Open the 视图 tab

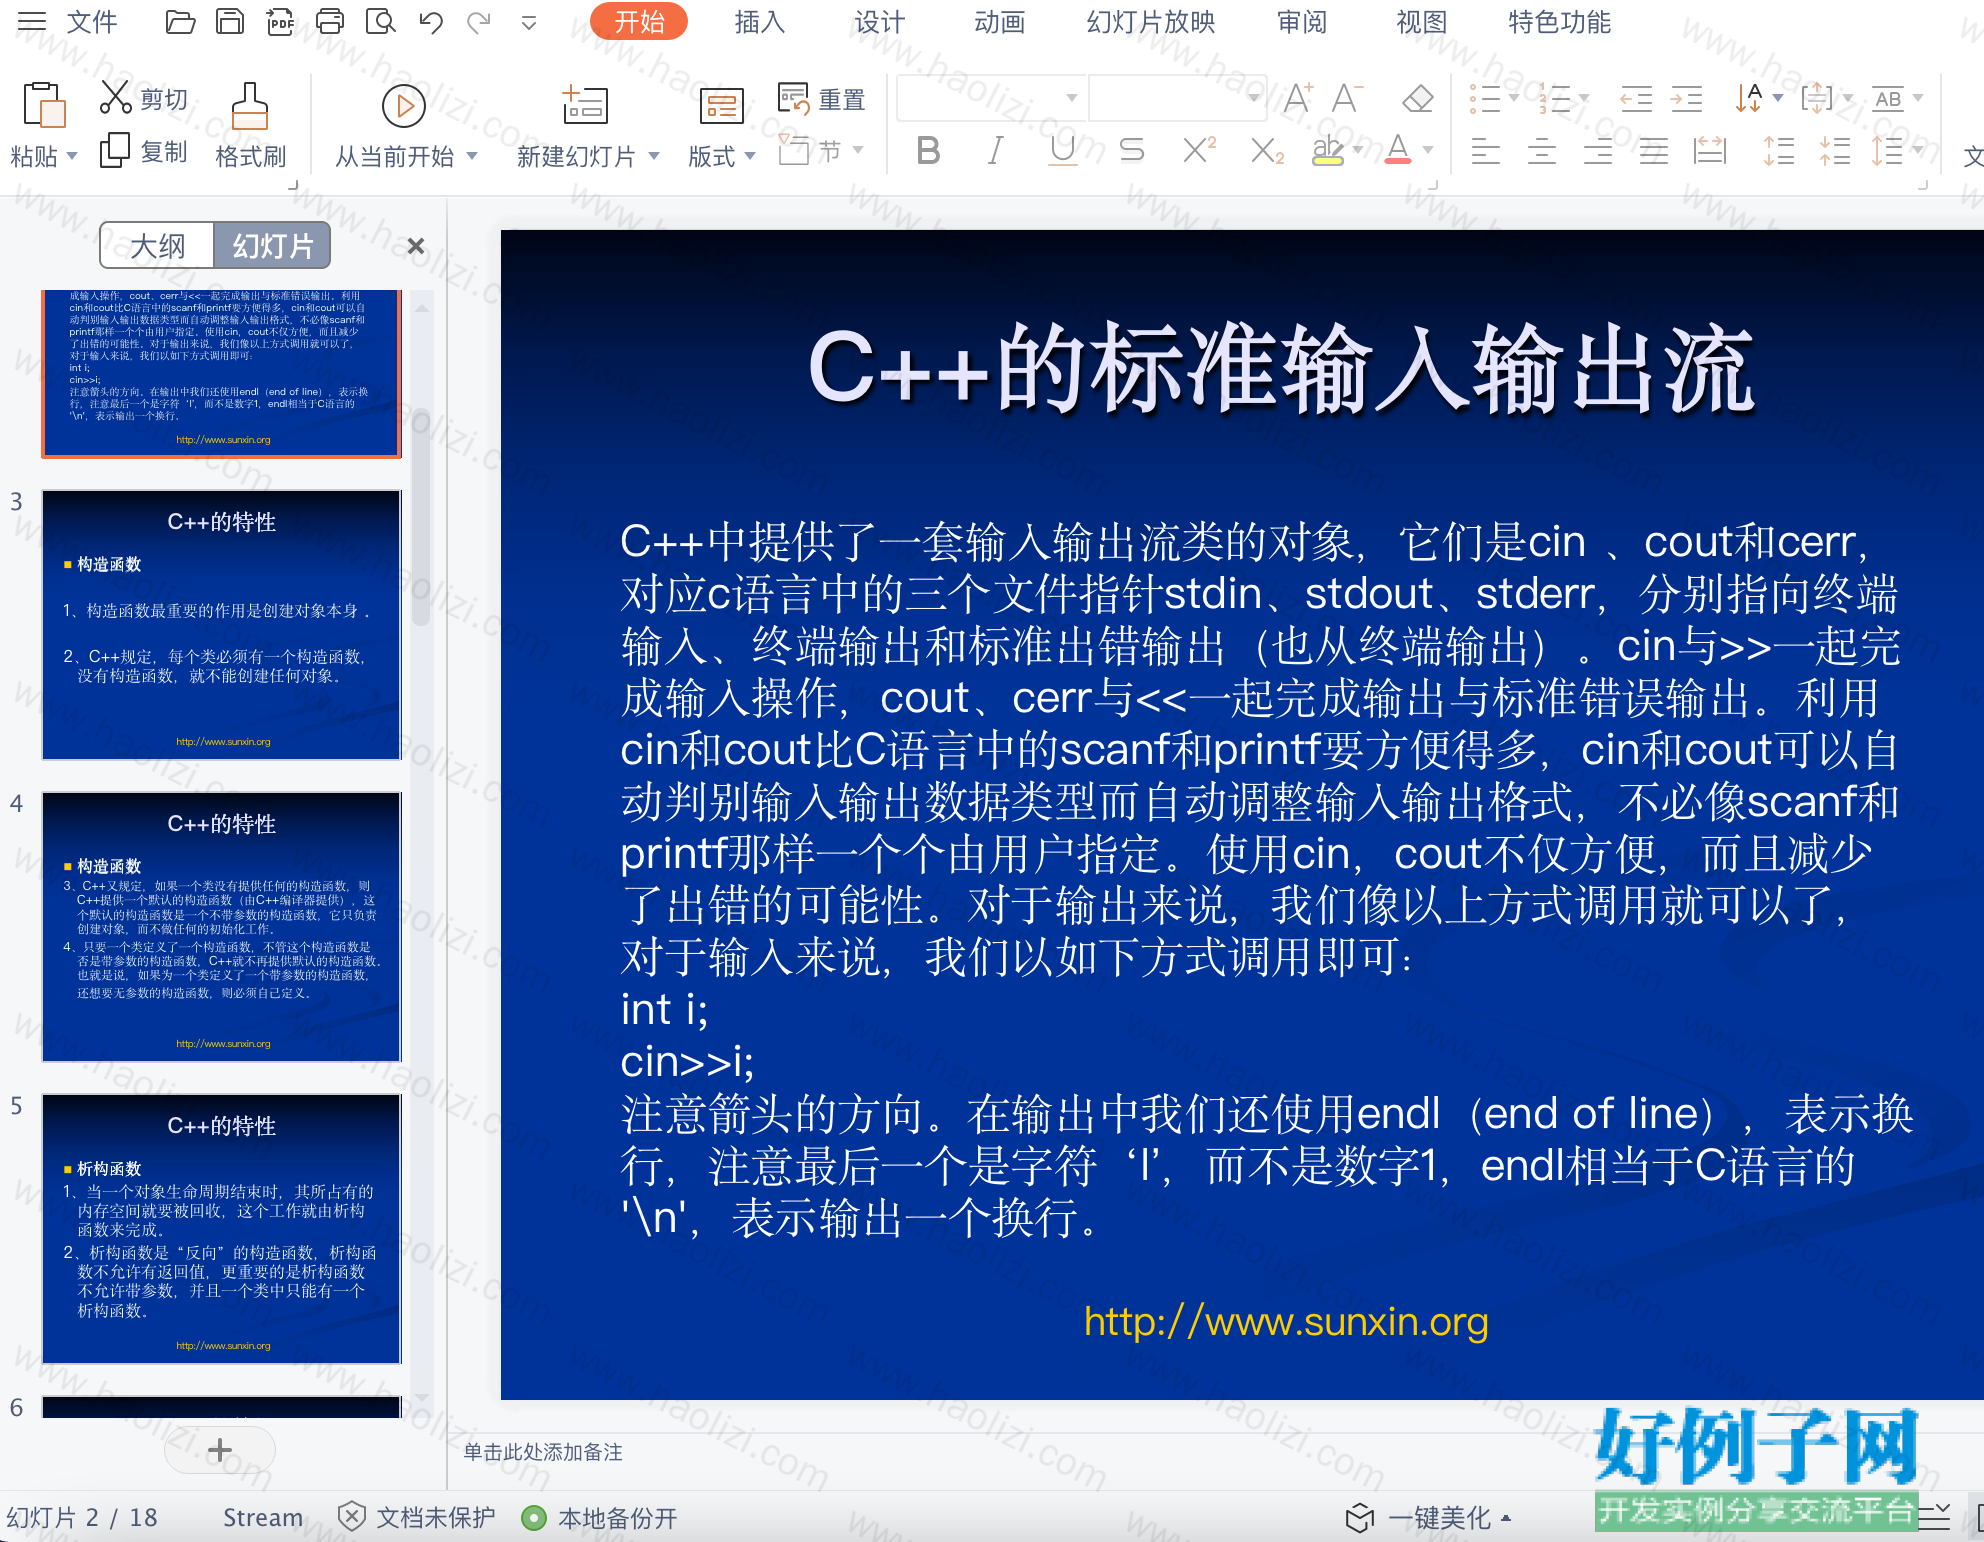pos(1422,21)
